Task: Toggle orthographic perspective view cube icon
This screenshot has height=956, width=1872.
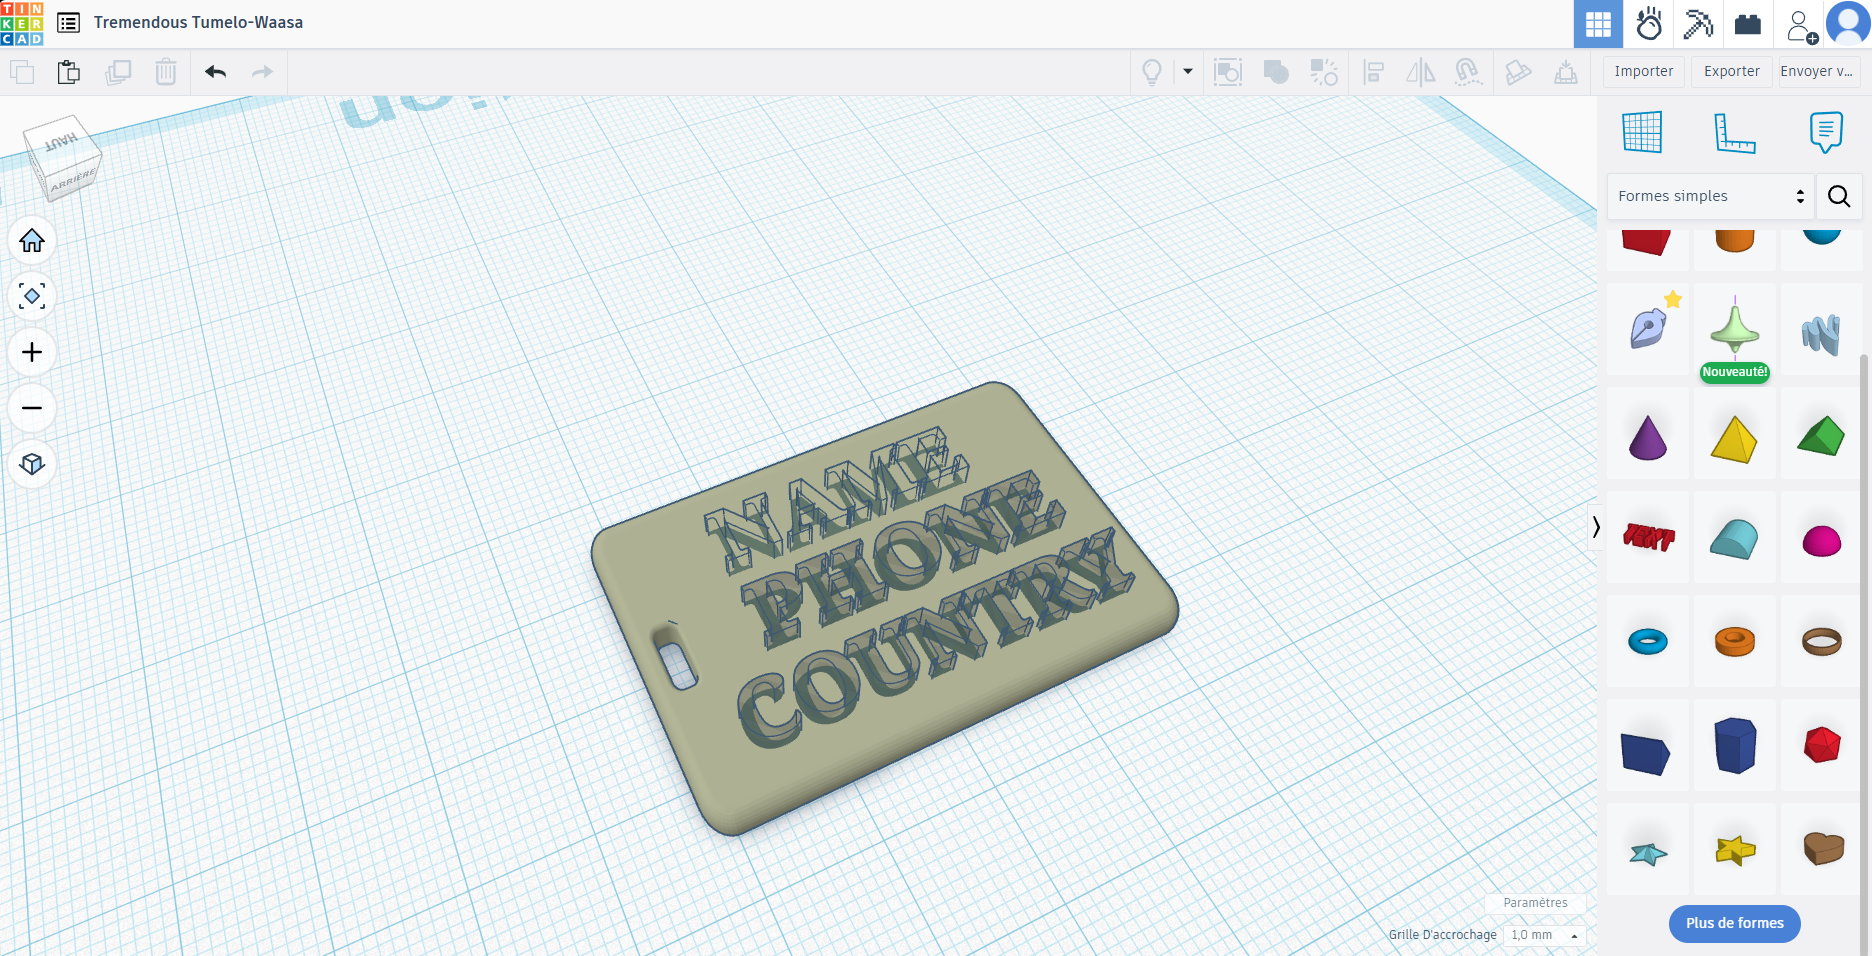Action: click(32, 465)
